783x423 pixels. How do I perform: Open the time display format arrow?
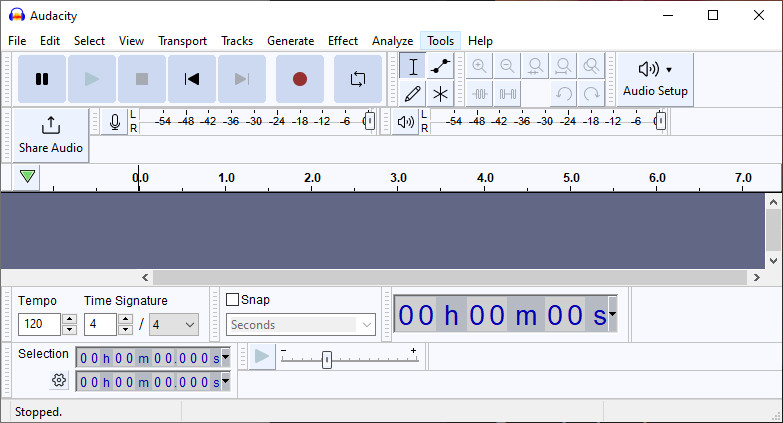[x=612, y=315]
